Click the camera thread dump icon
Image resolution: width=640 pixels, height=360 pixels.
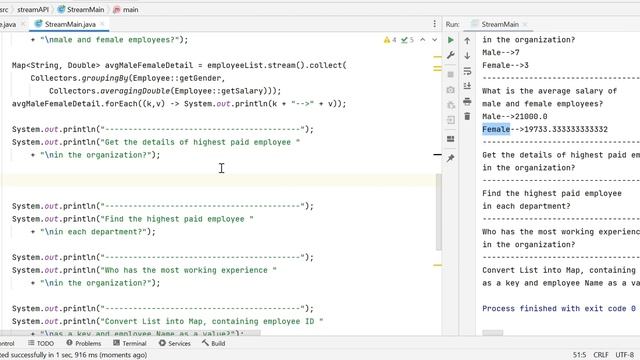(x=451, y=90)
